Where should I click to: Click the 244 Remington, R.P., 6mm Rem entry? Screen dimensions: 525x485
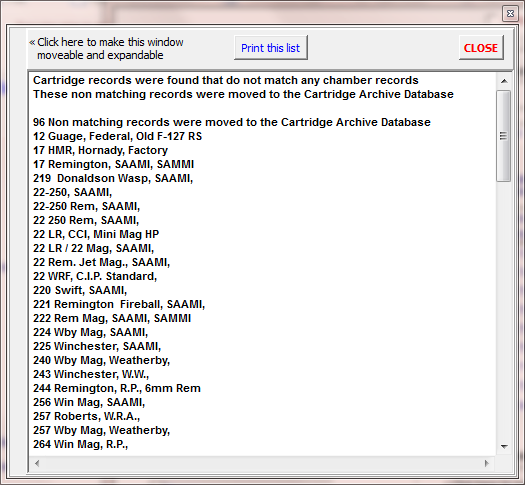(x=117, y=388)
